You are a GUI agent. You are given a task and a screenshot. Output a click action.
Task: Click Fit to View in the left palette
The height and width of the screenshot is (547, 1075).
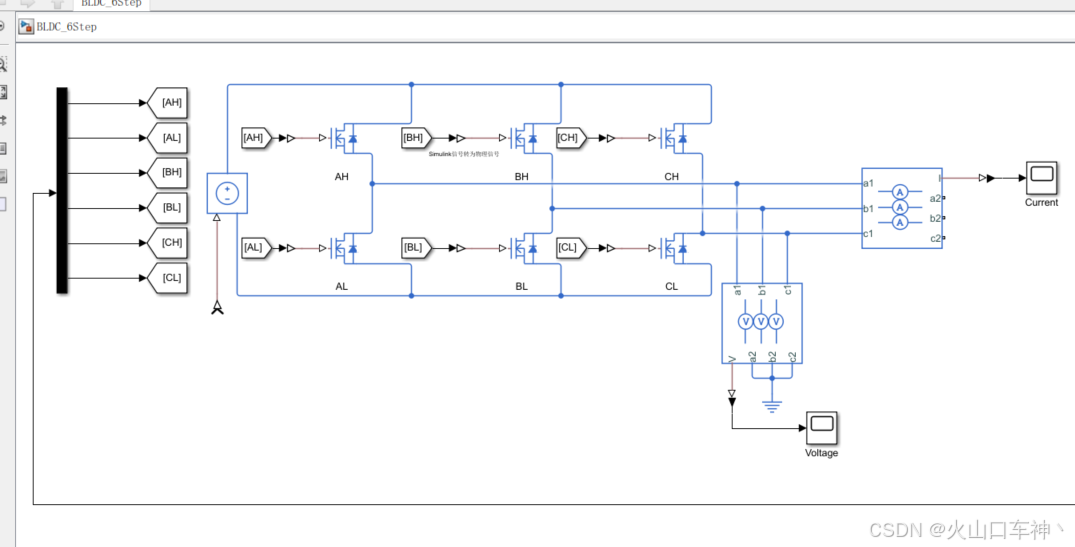tap(3, 93)
